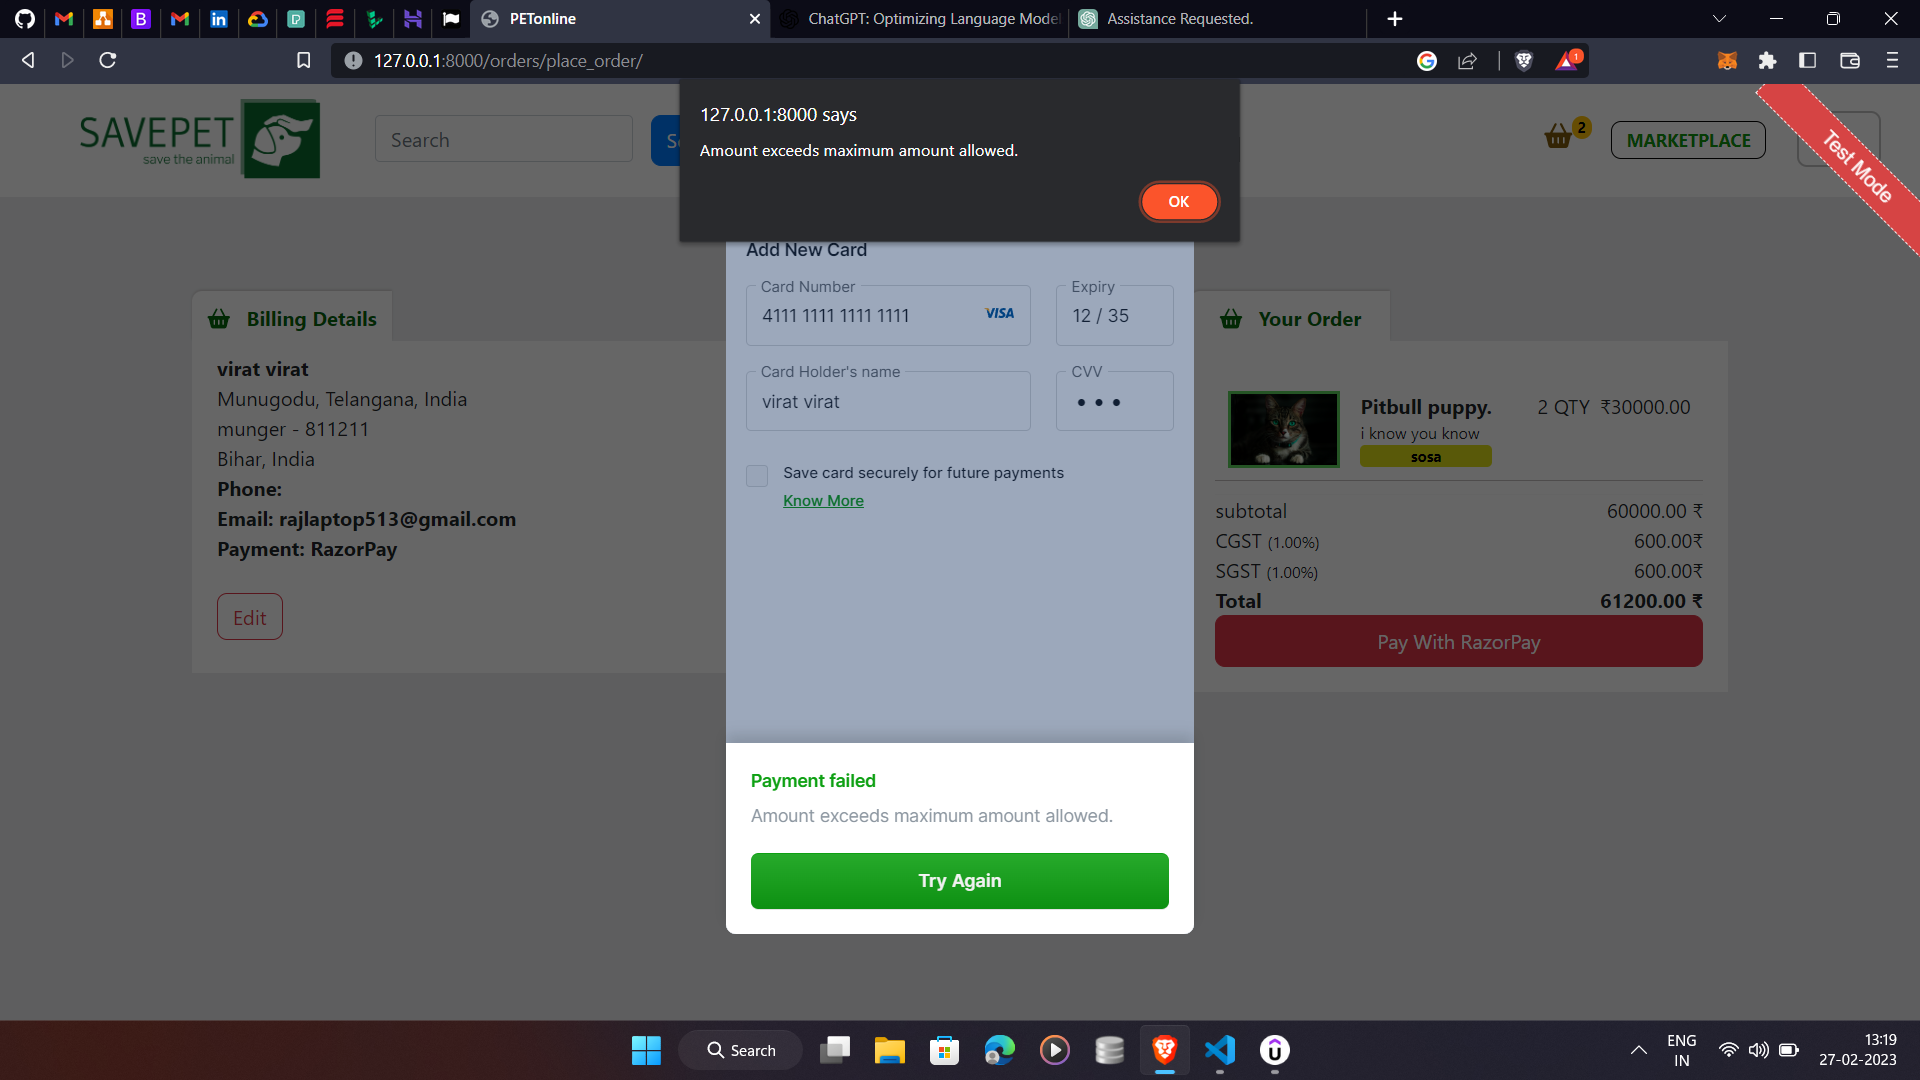Screen dimensions: 1920x1080
Task: Bookmark this page with bookmark icon
Action: (x=304, y=61)
